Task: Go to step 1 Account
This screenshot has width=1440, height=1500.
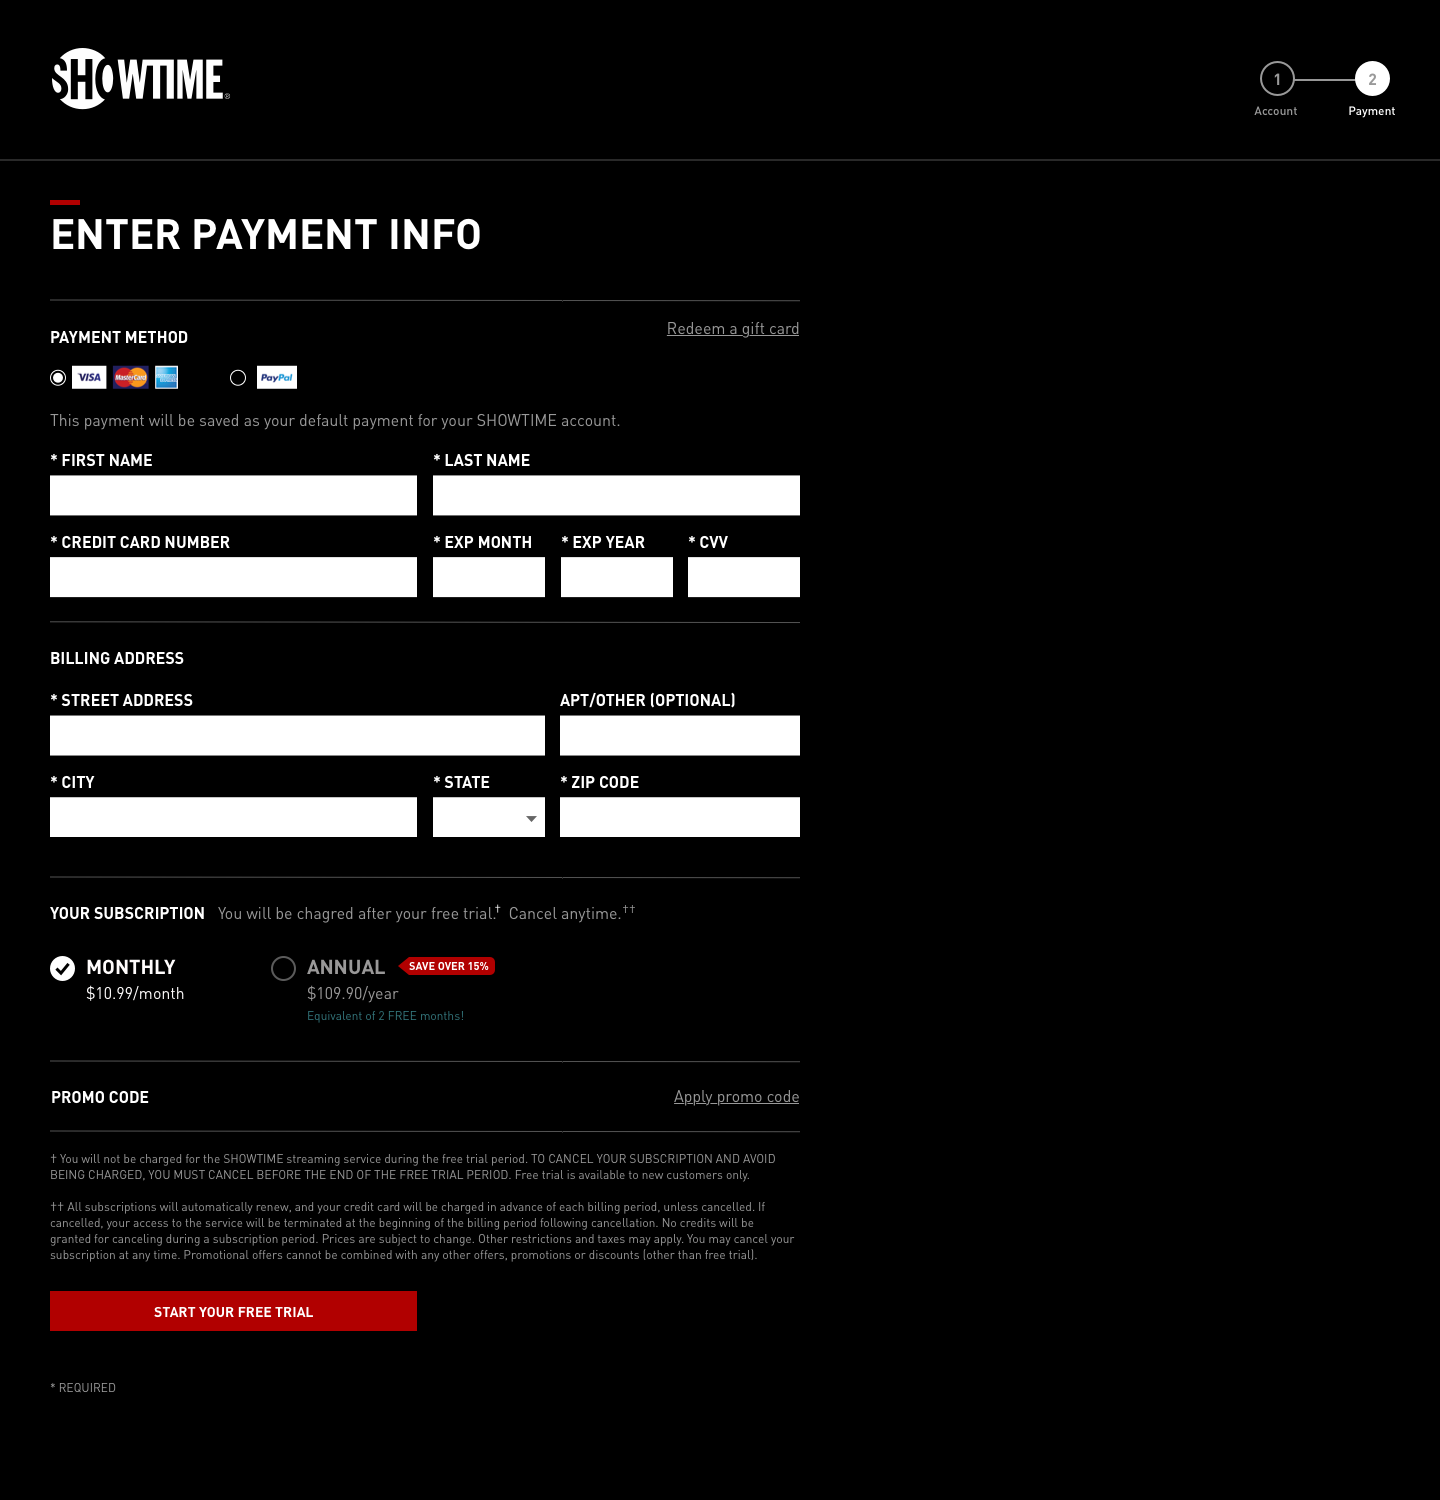Action: tap(1277, 79)
